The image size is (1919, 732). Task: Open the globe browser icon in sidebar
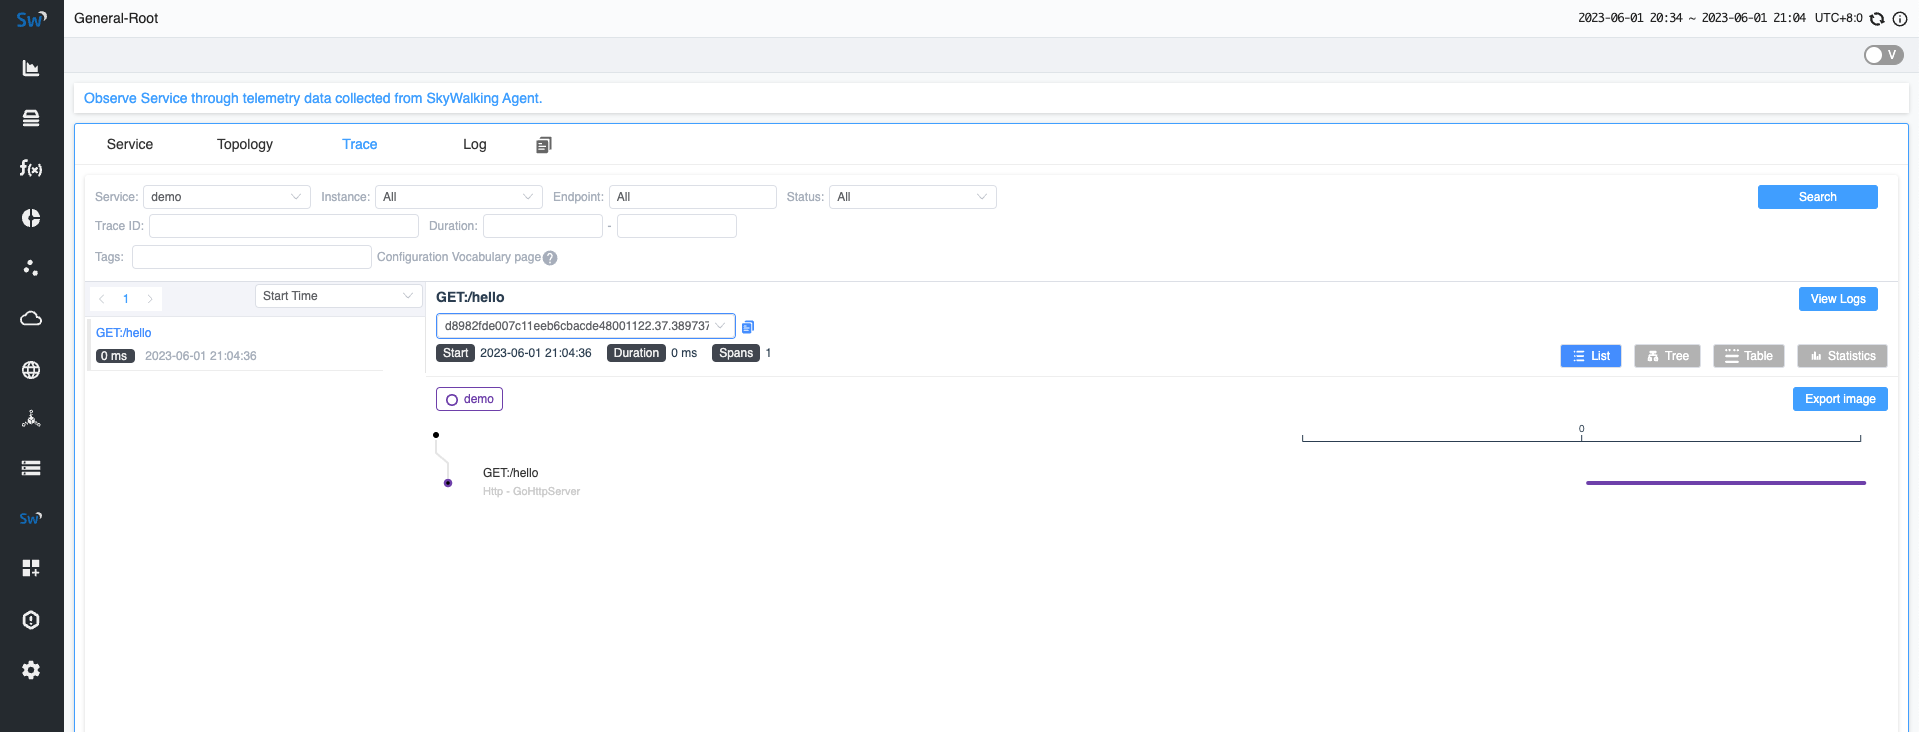(x=31, y=370)
